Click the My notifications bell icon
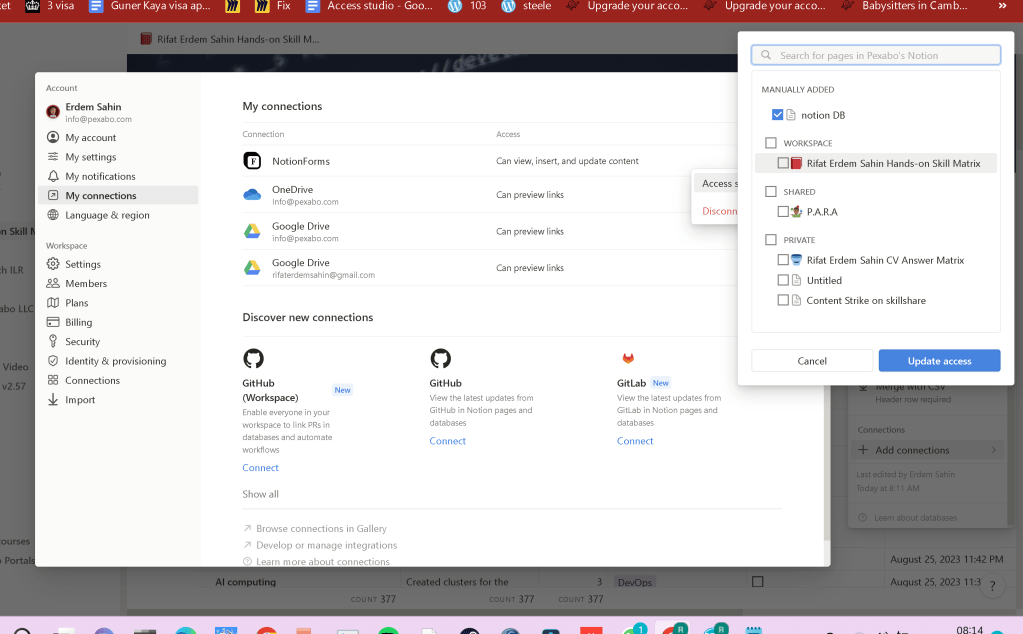The width and height of the screenshot is (1023, 634). tap(53, 176)
